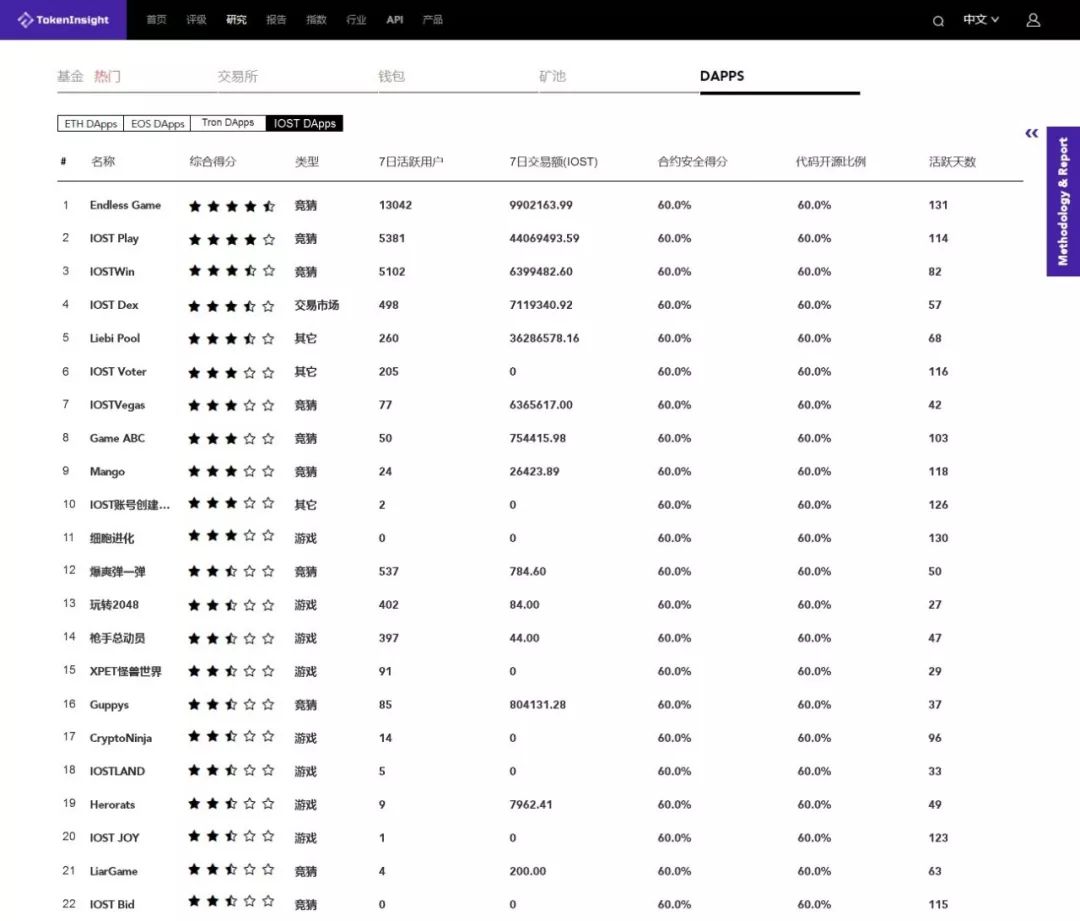Click the star rating for Guppys
Image resolution: width=1080 pixels, height=921 pixels.
232,704
